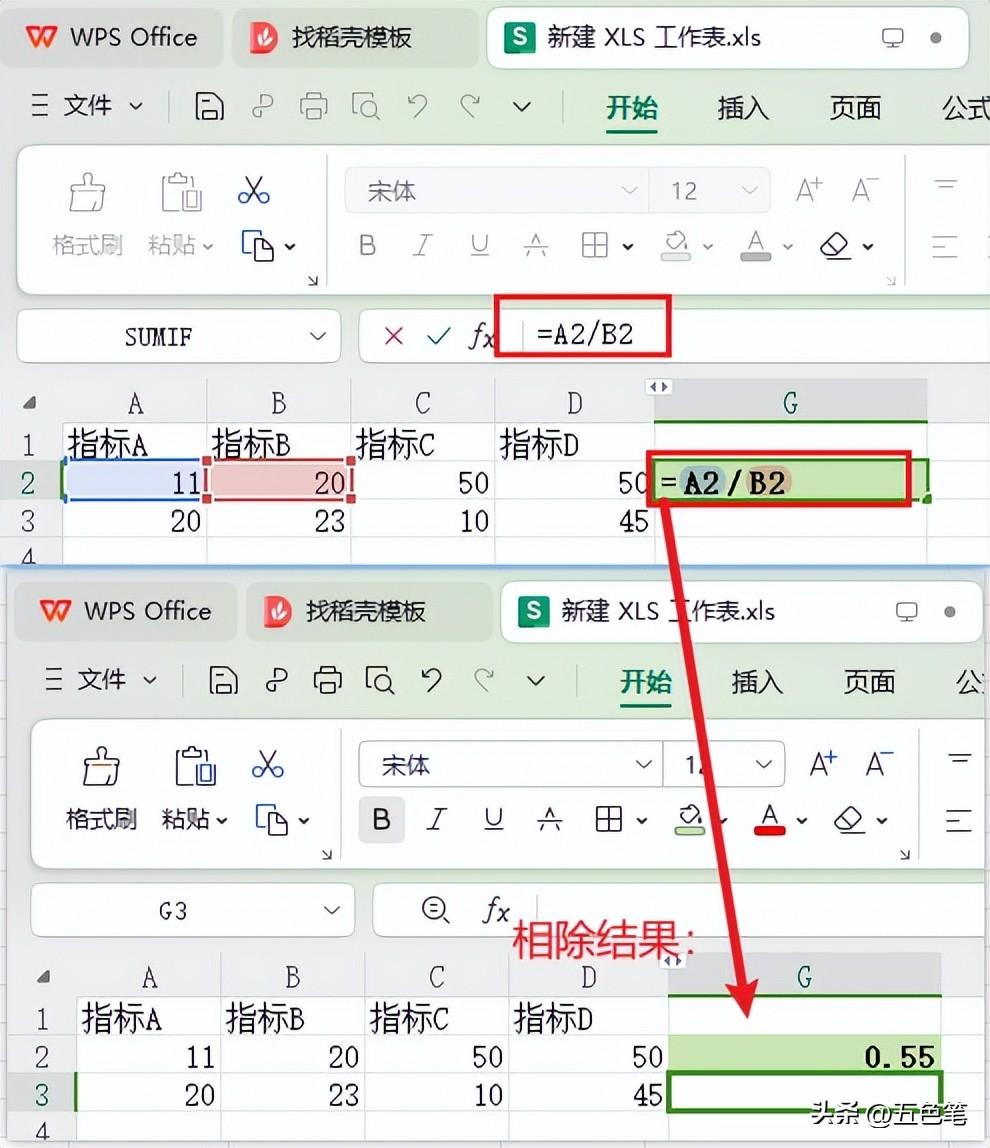Switch to 插入 tab in top window
This screenshot has height=1148, width=990.
coord(743,108)
